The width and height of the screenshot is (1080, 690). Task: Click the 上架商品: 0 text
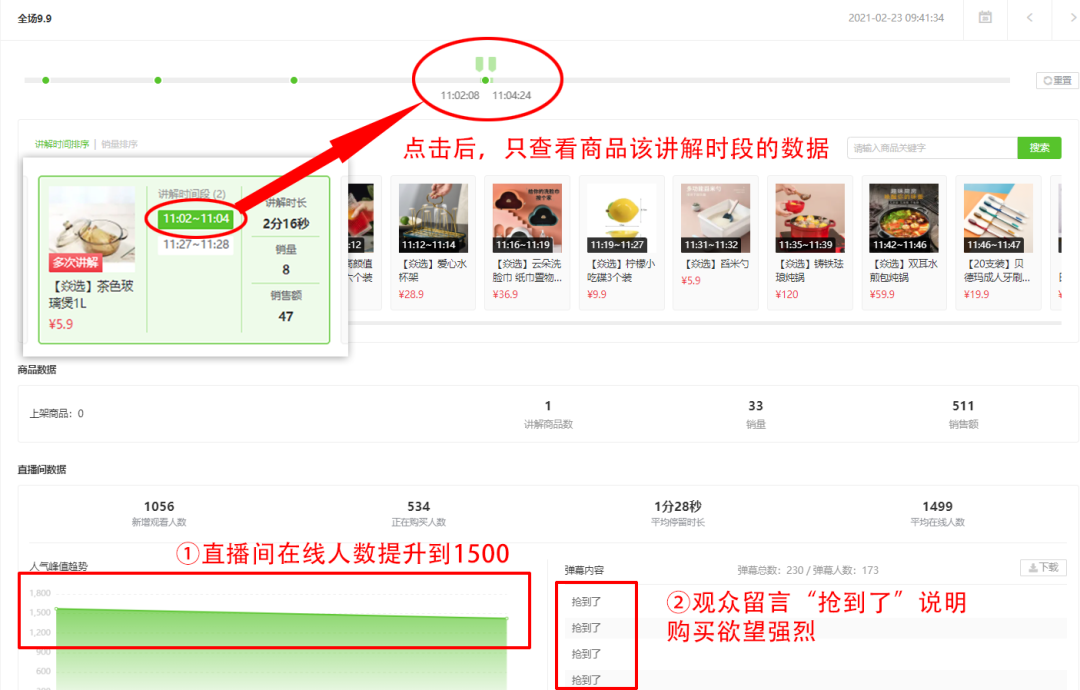[56, 413]
